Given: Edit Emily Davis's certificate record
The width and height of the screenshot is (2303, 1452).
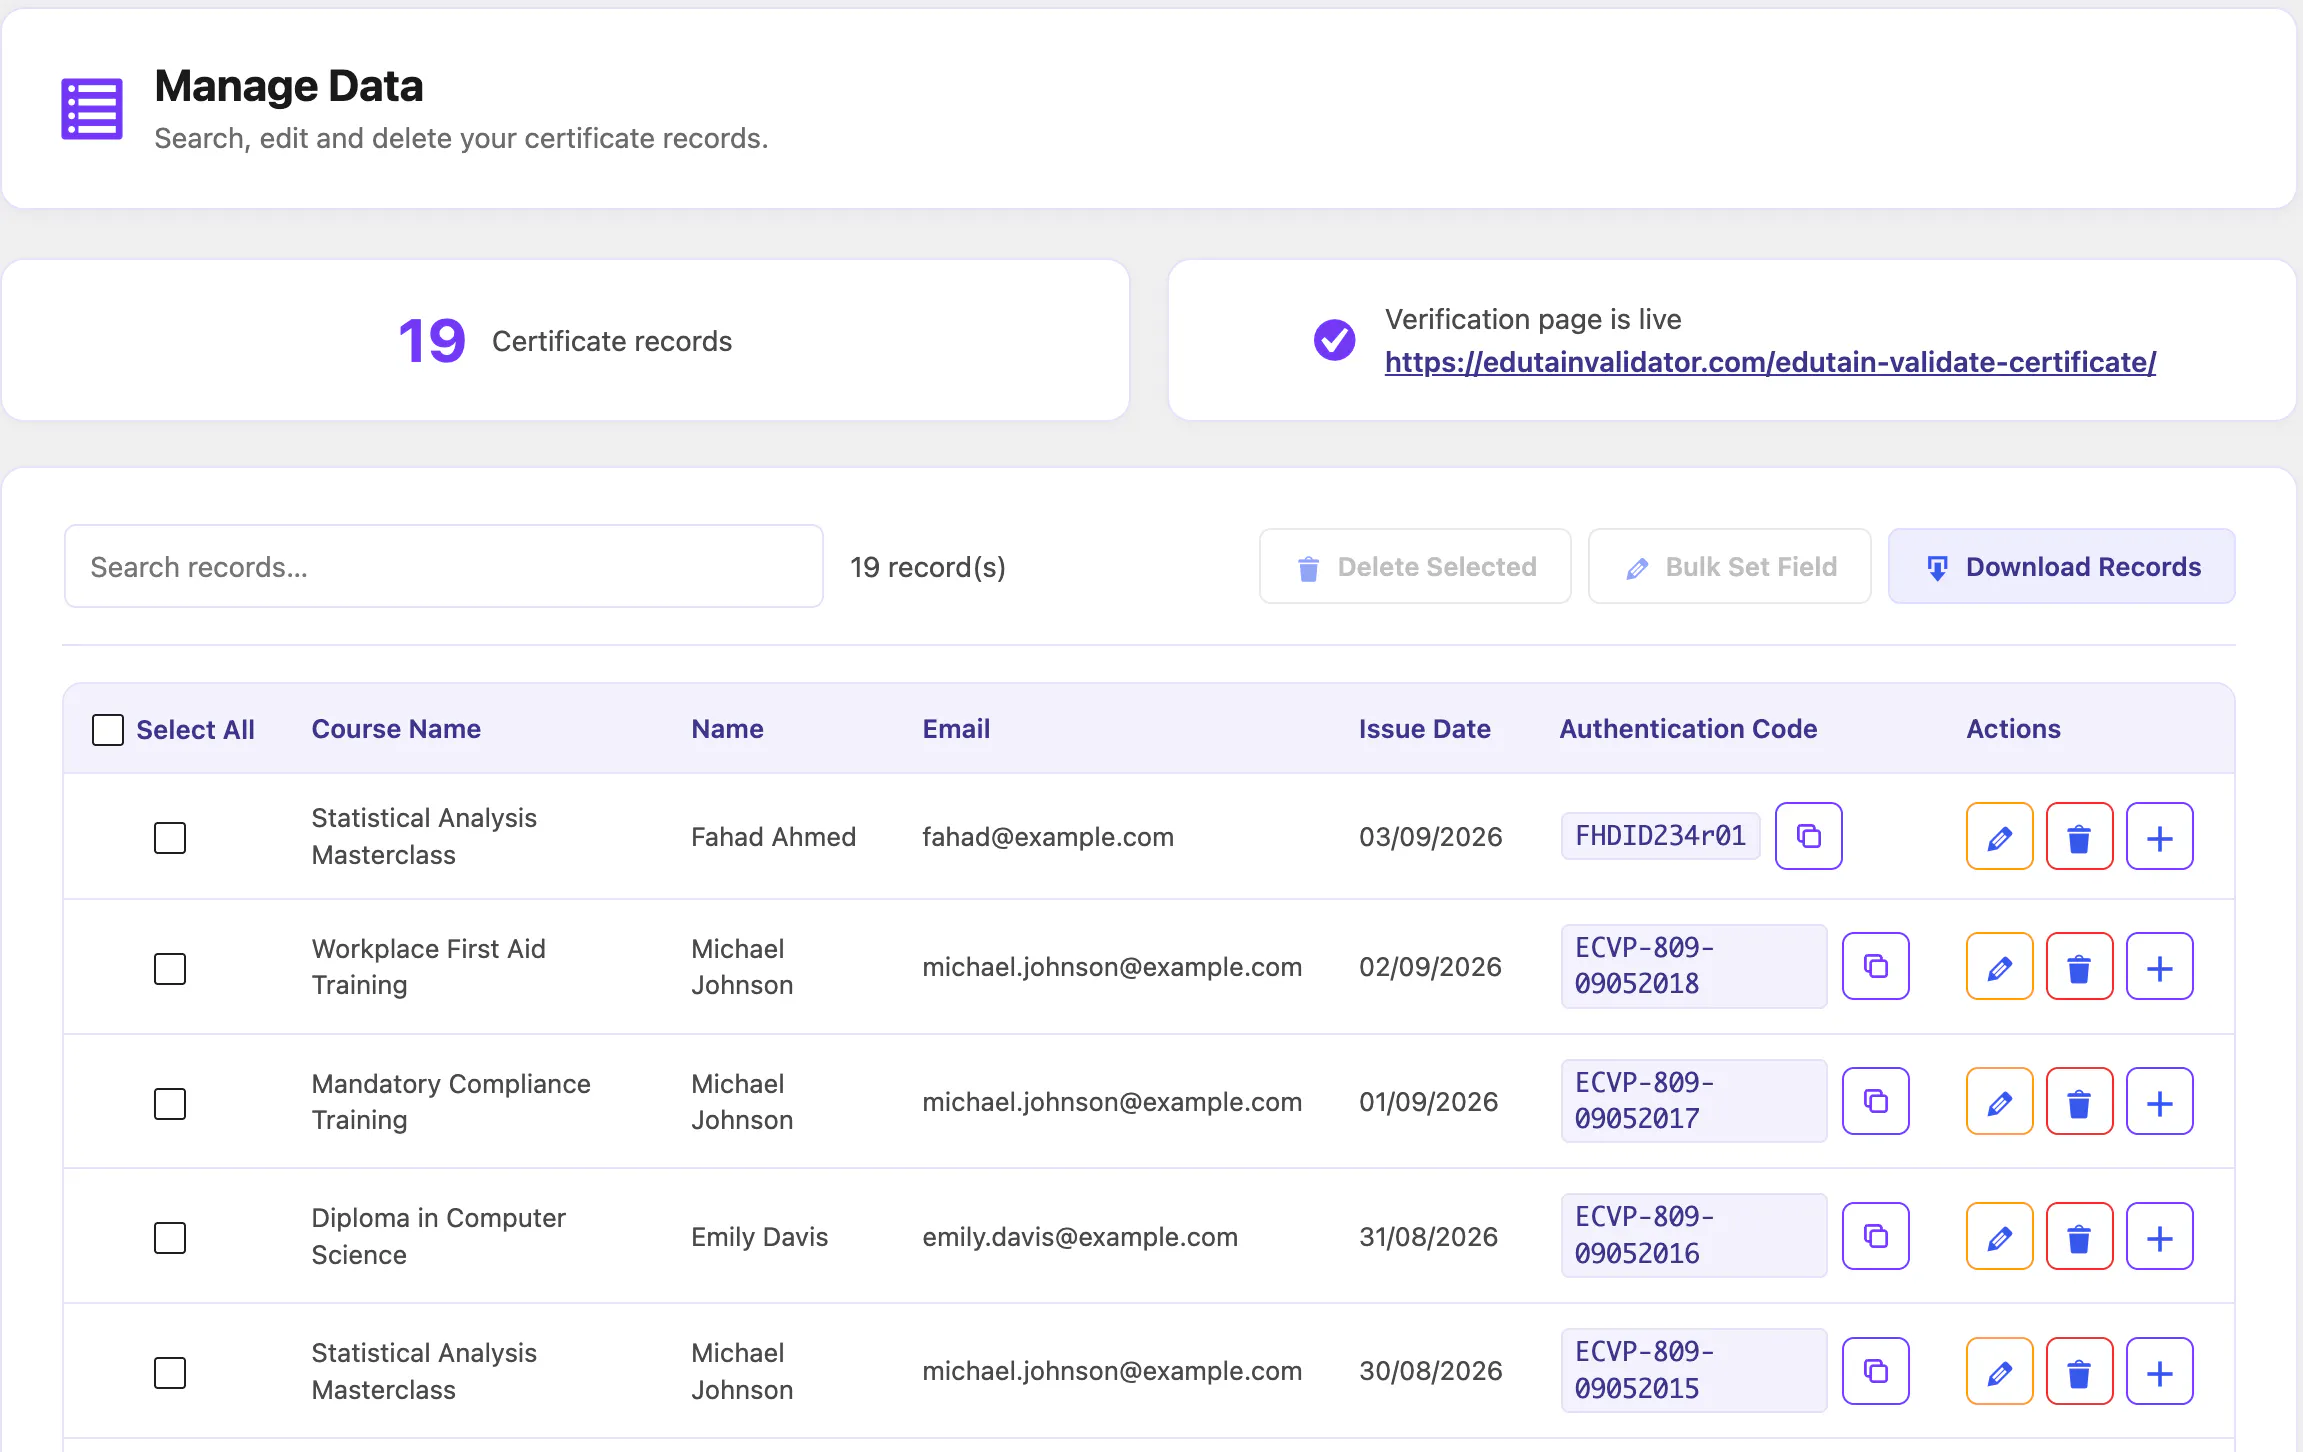Looking at the screenshot, I should click(x=1999, y=1236).
